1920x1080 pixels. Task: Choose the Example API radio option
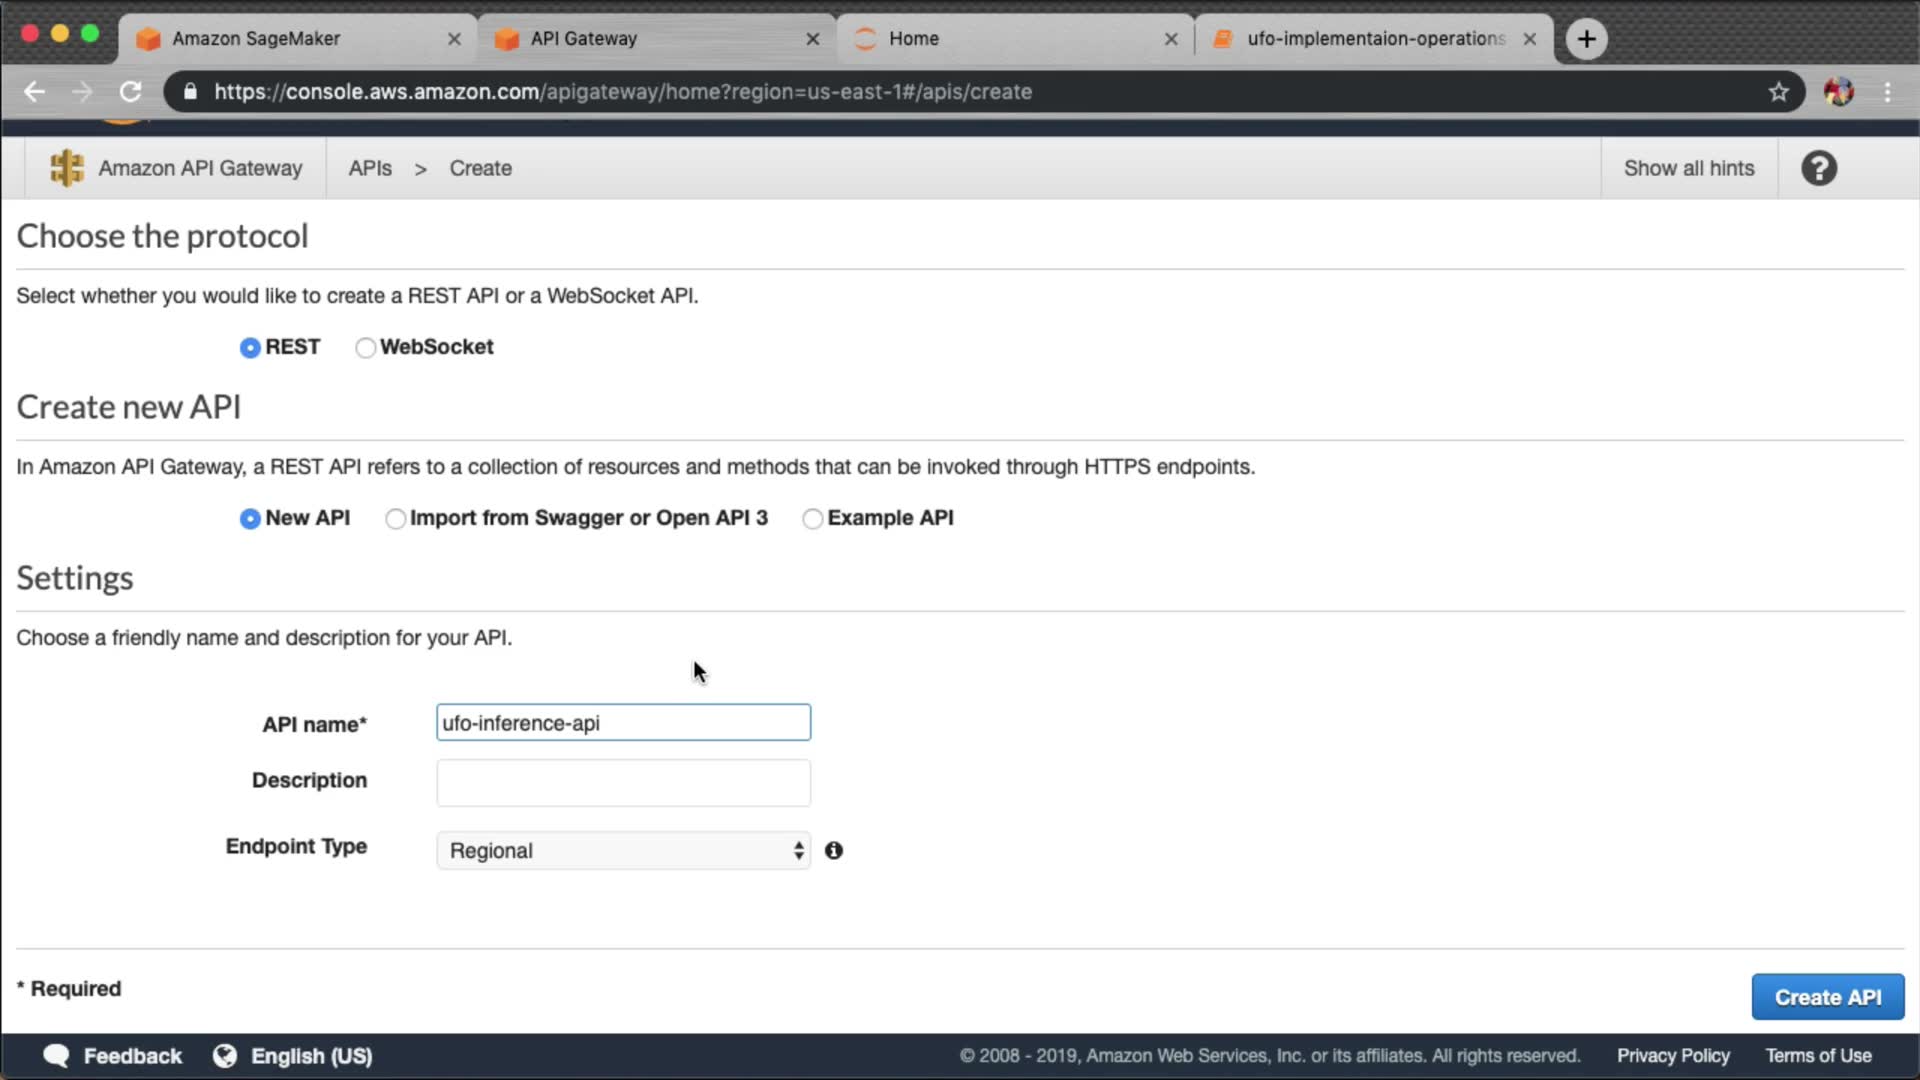(x=813, y=519)
